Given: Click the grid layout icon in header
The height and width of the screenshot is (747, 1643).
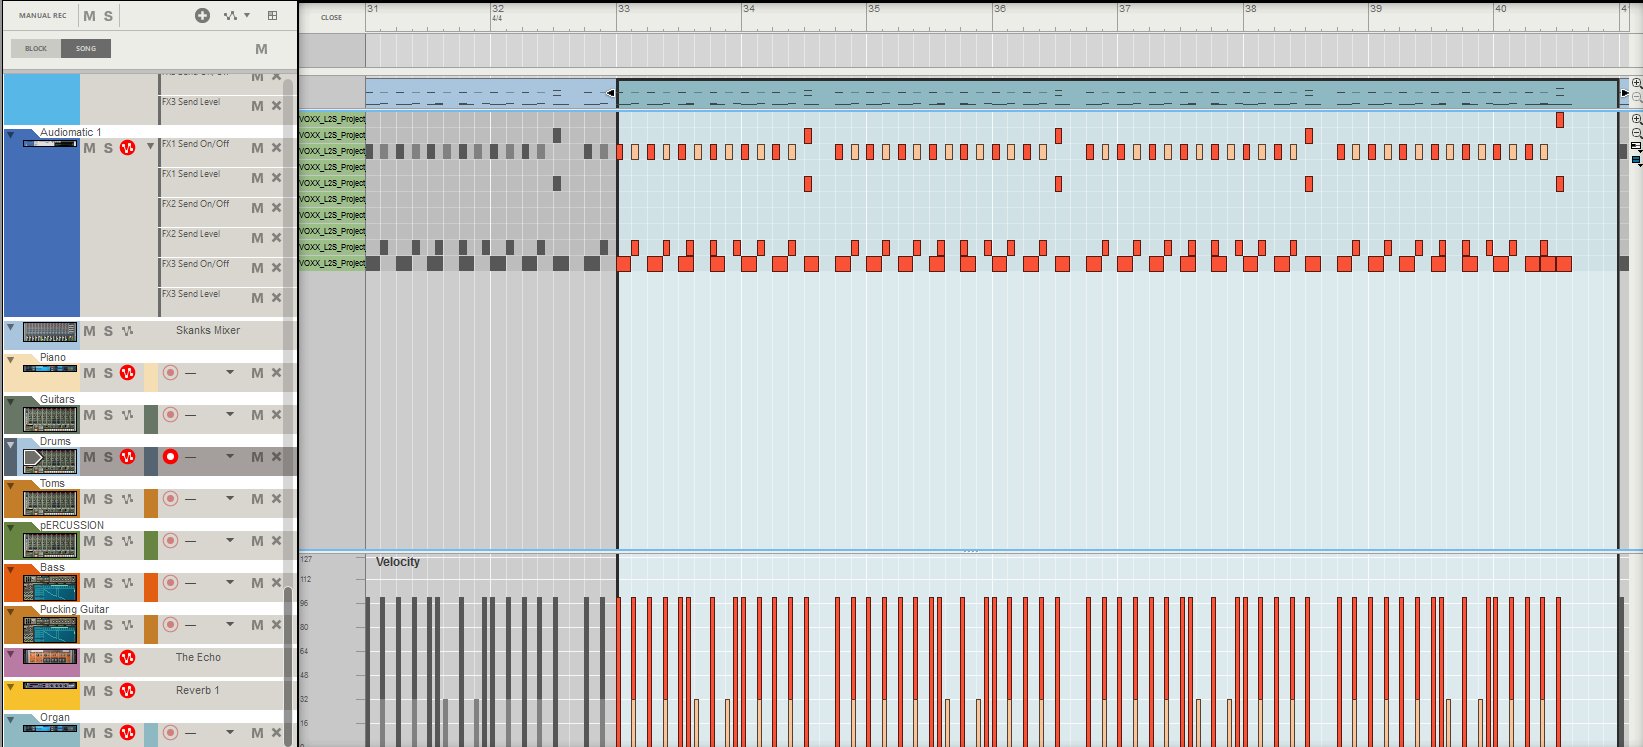Looking at the screenshot, I should (x=272, y=15).
